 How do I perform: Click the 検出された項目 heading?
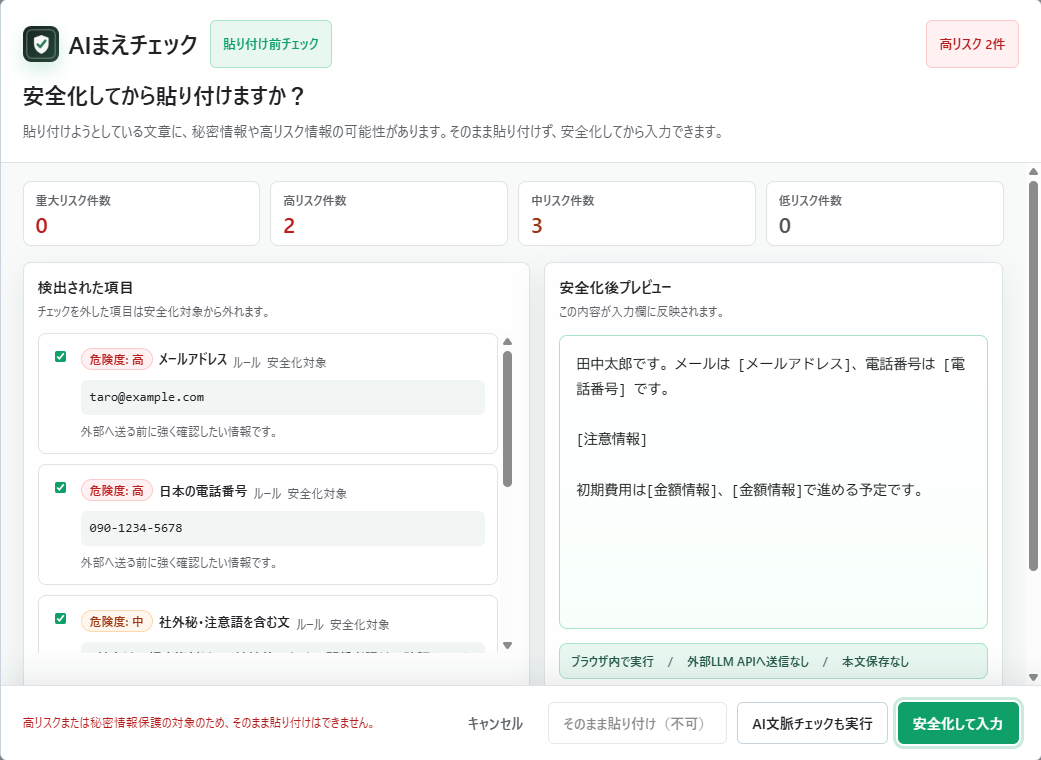(86, 287)
